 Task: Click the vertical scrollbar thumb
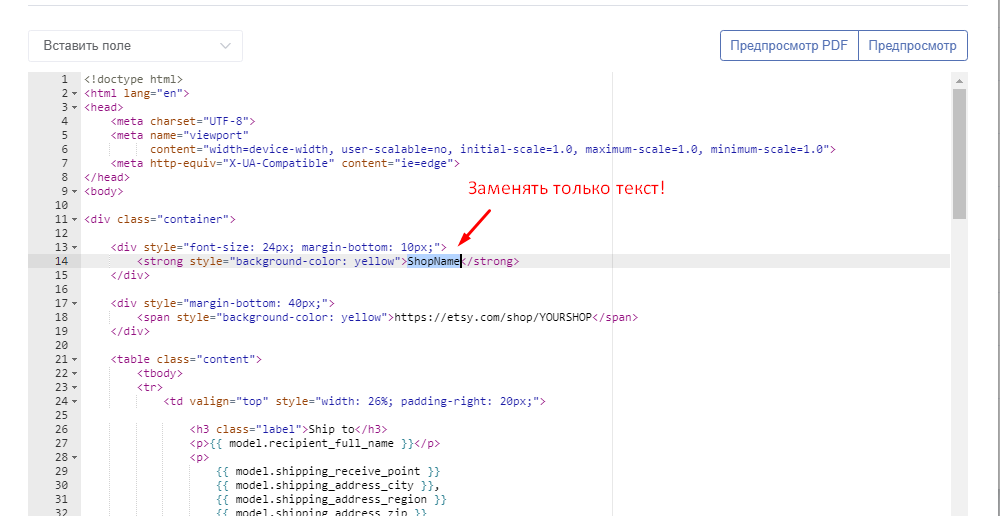click(x=959, y=153)
